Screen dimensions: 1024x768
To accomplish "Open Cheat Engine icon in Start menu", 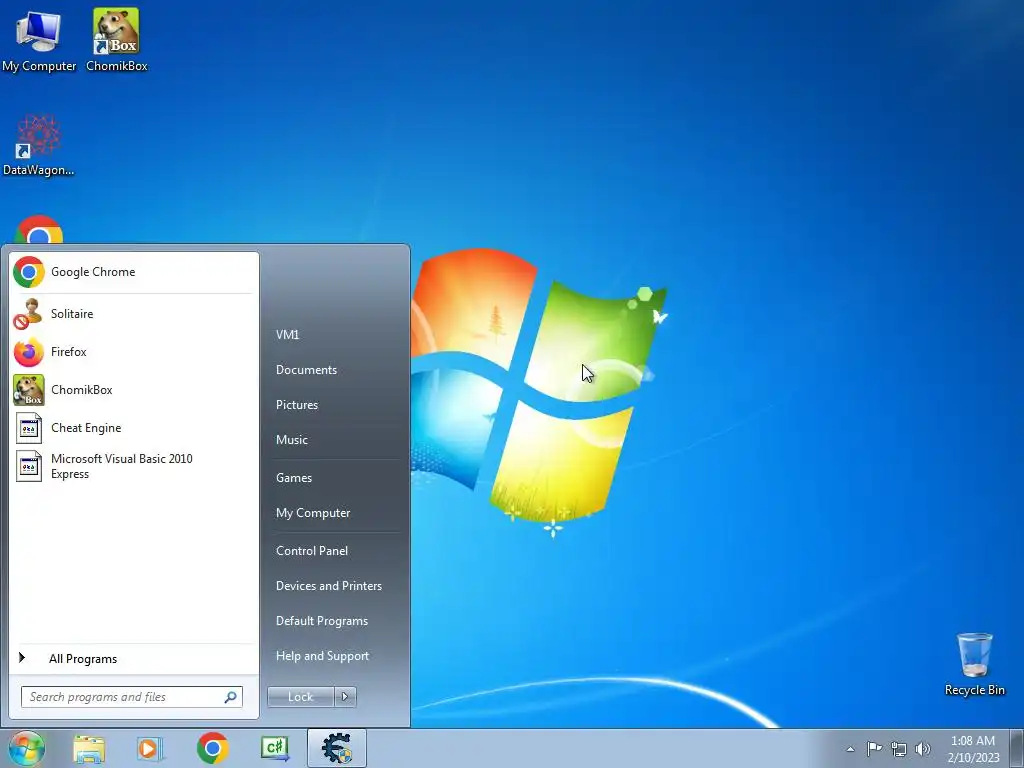I will [29, 428].
